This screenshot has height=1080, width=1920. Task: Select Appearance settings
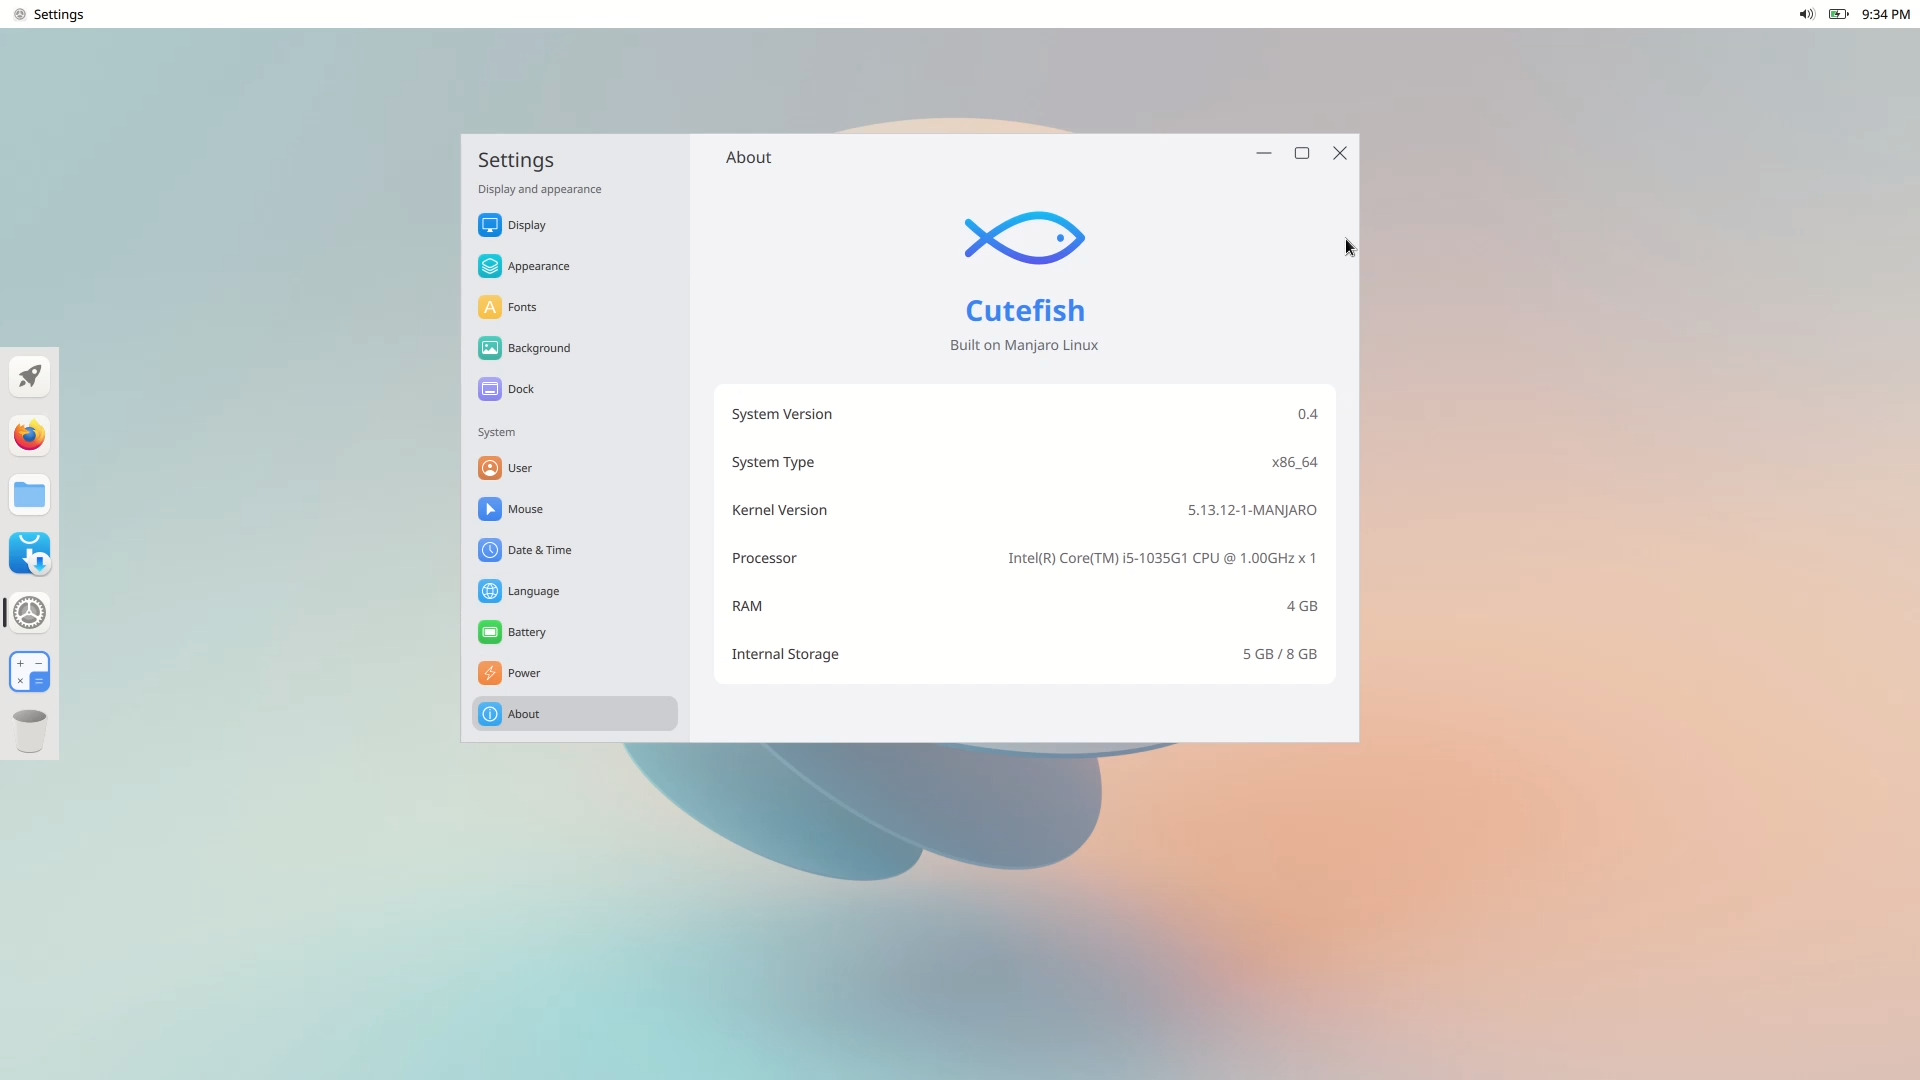[x=537, y=266]
